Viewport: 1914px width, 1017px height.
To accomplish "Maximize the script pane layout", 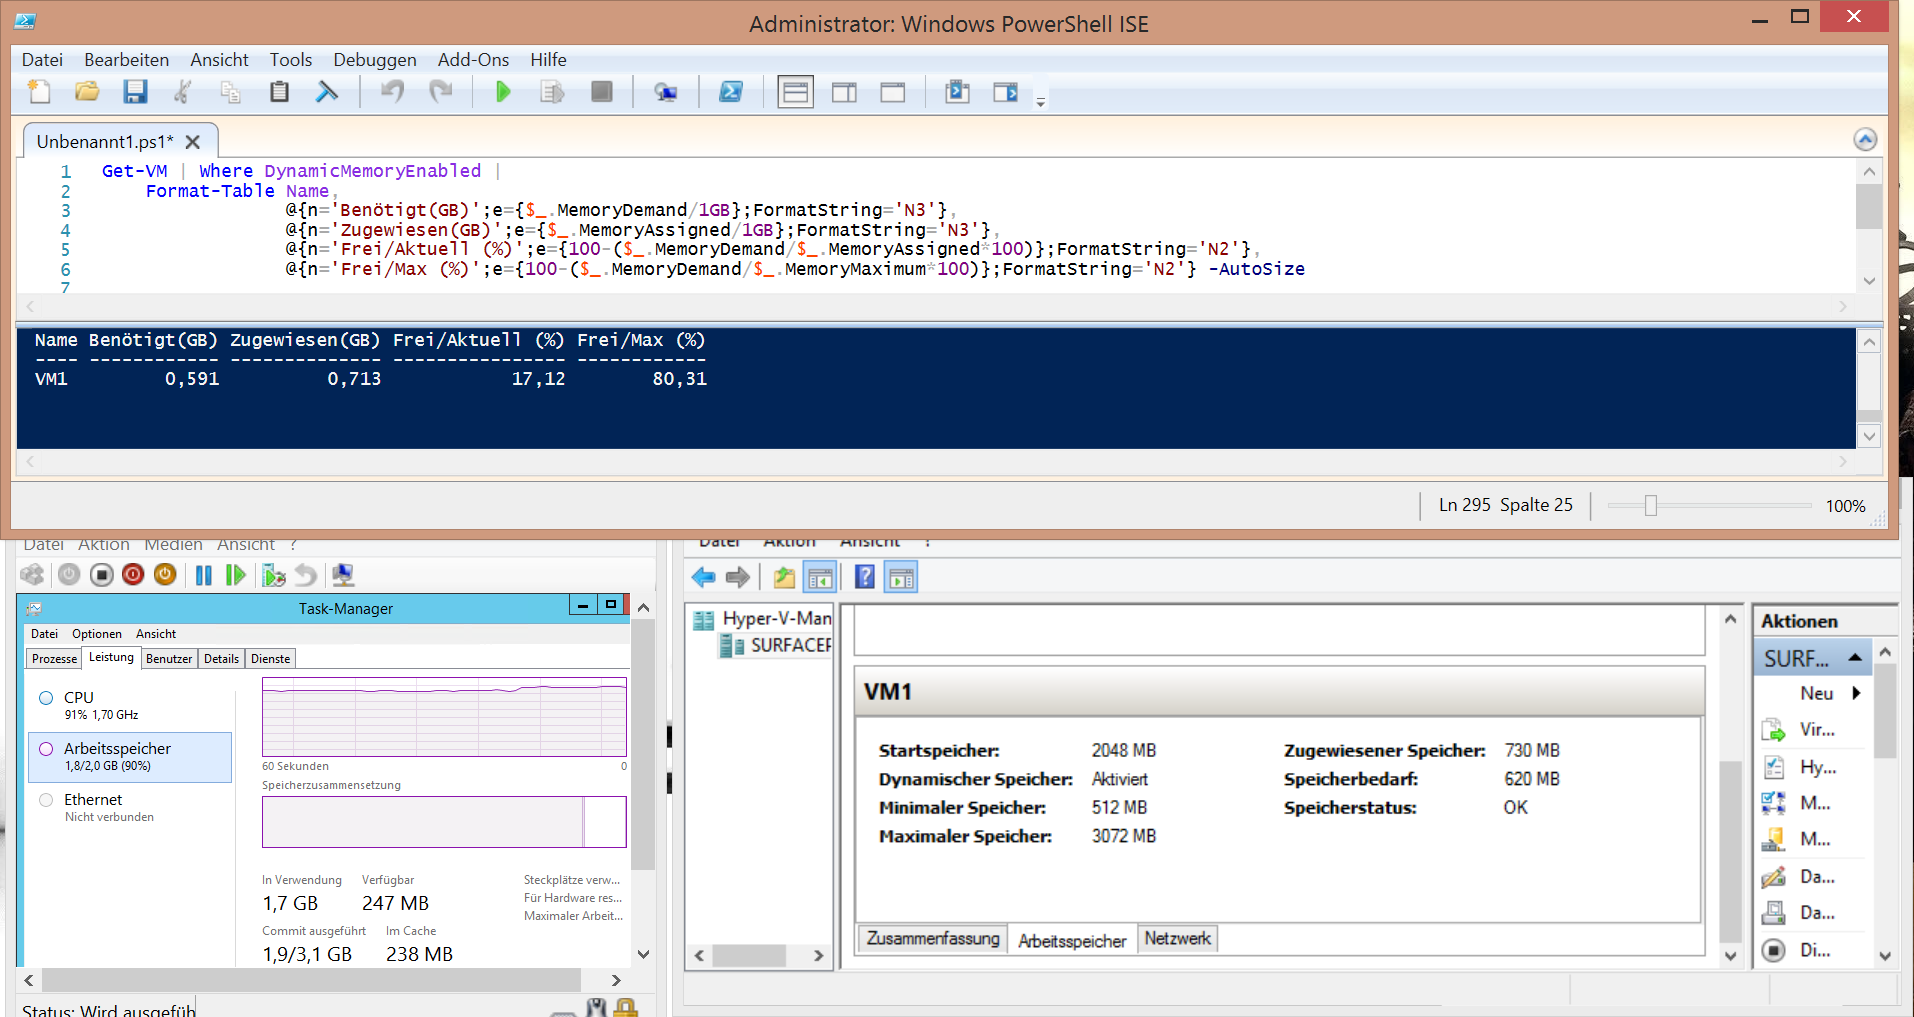I will coord(893,92).
